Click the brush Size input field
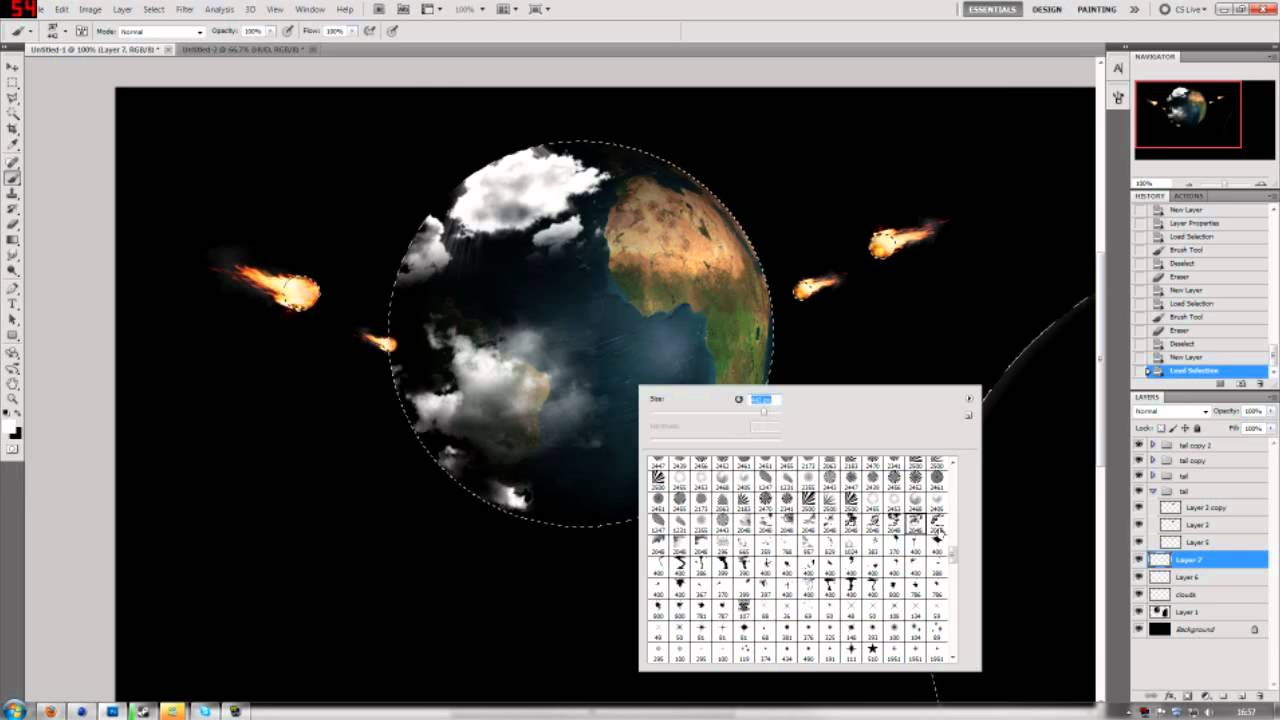1280x720 pixels. tap(765, 399)
